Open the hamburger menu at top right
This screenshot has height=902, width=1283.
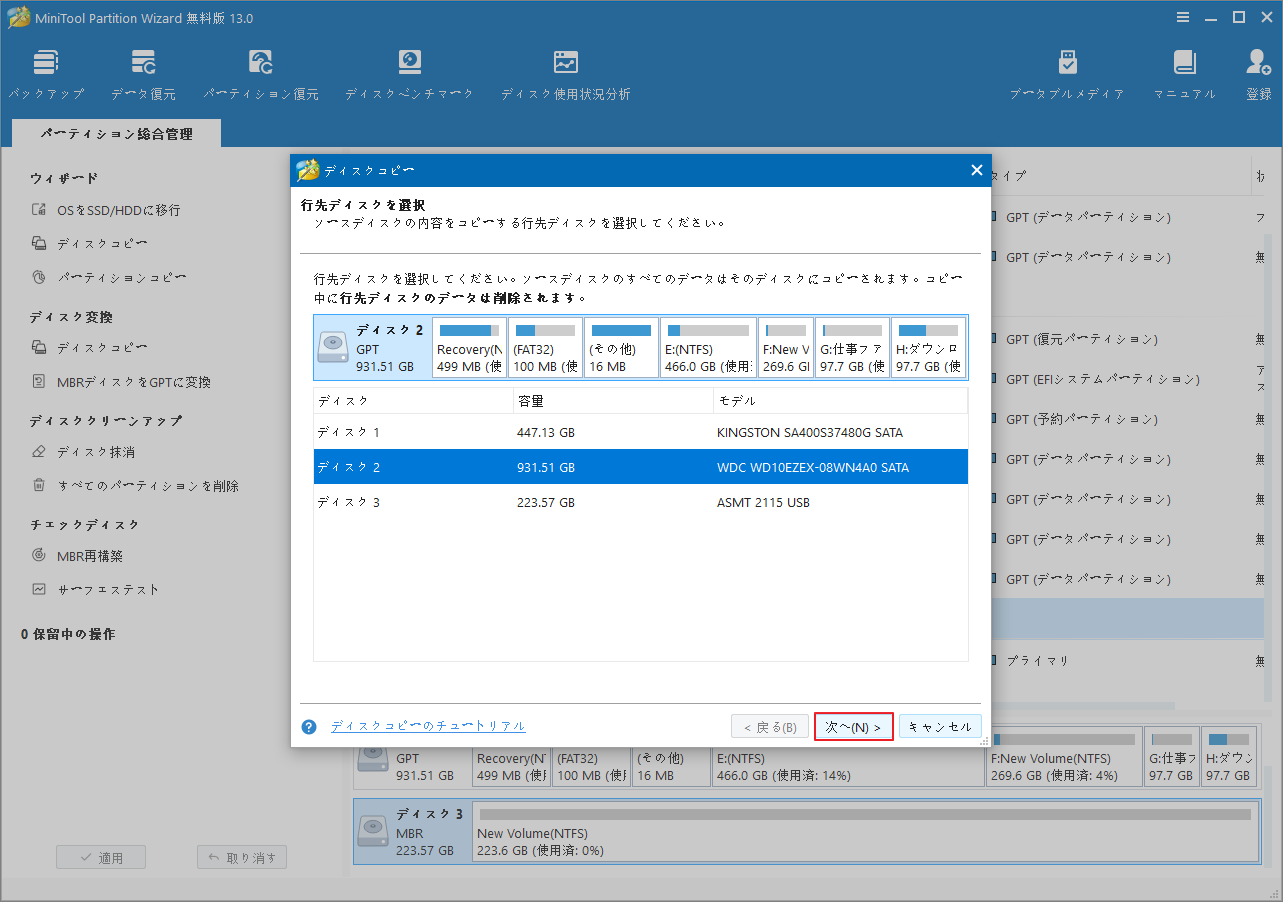point(1182,16)
